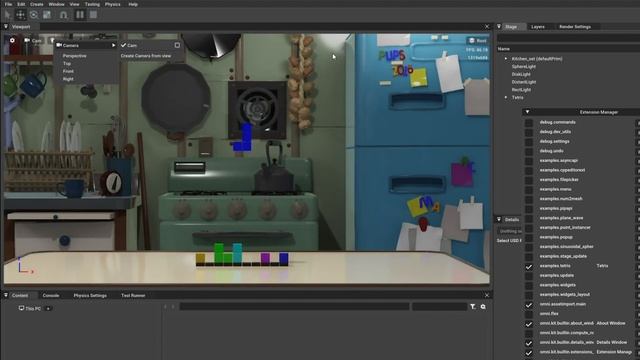Click Content browser search magnifier icon

(x=483, y=307)
